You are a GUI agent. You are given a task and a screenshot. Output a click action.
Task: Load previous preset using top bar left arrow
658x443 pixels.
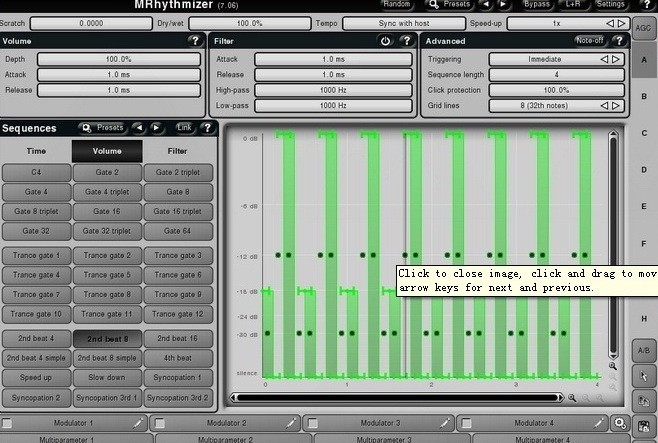coord(486,4)
